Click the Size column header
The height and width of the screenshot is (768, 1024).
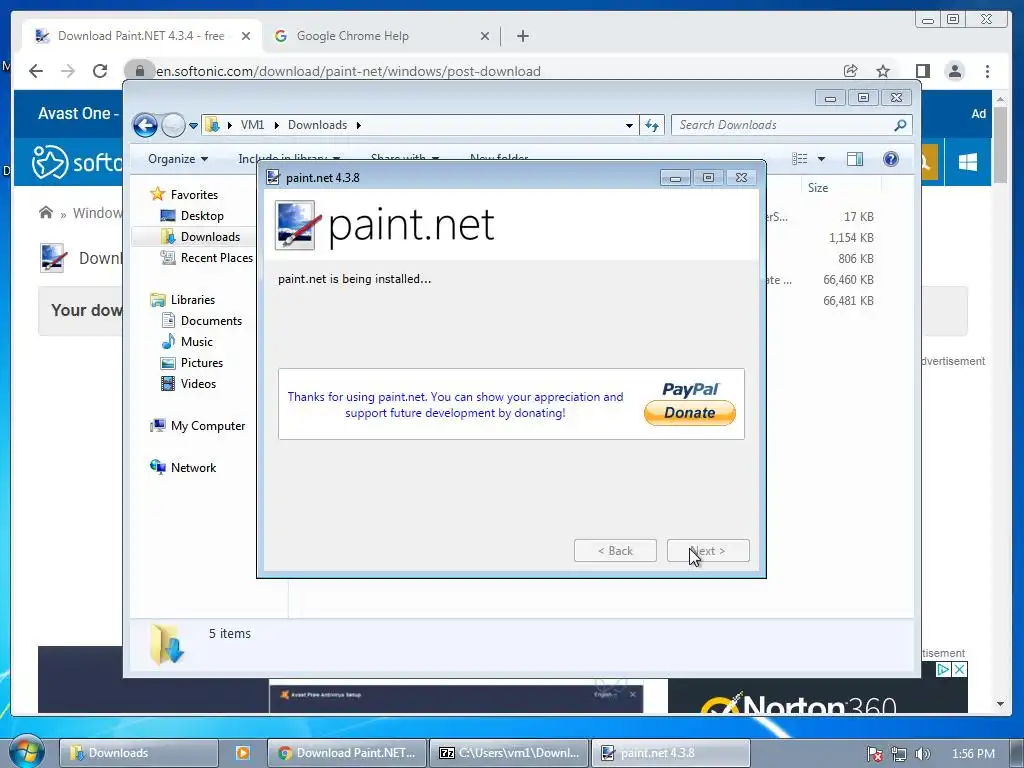click(x=818, y=187)
